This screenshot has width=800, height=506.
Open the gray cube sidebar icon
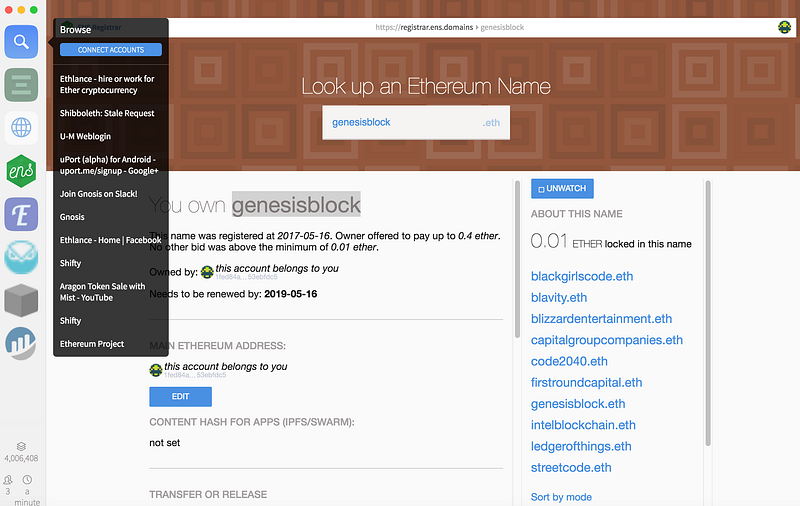click(x=21, y=300)
